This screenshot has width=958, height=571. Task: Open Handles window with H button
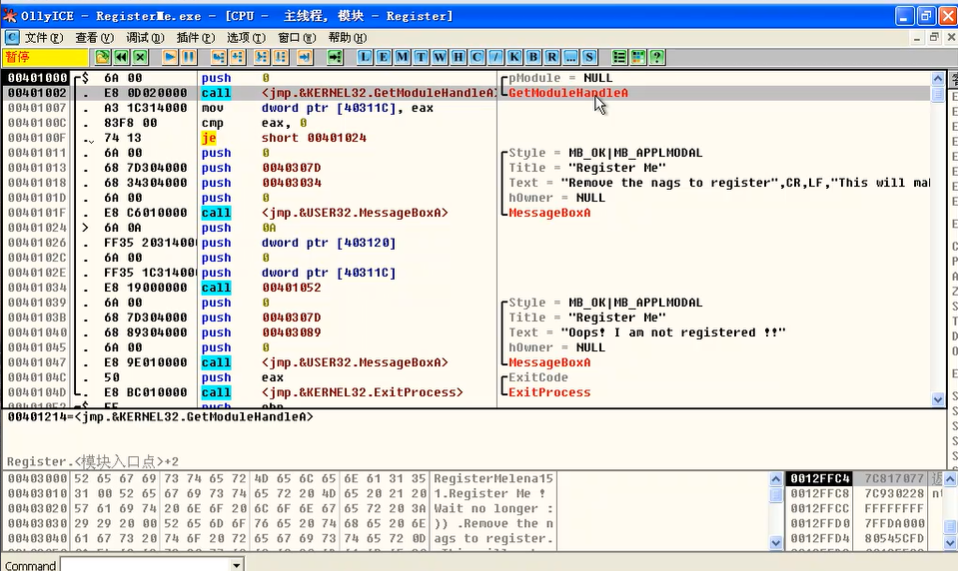pyautogui.click(x=458, y=57)
